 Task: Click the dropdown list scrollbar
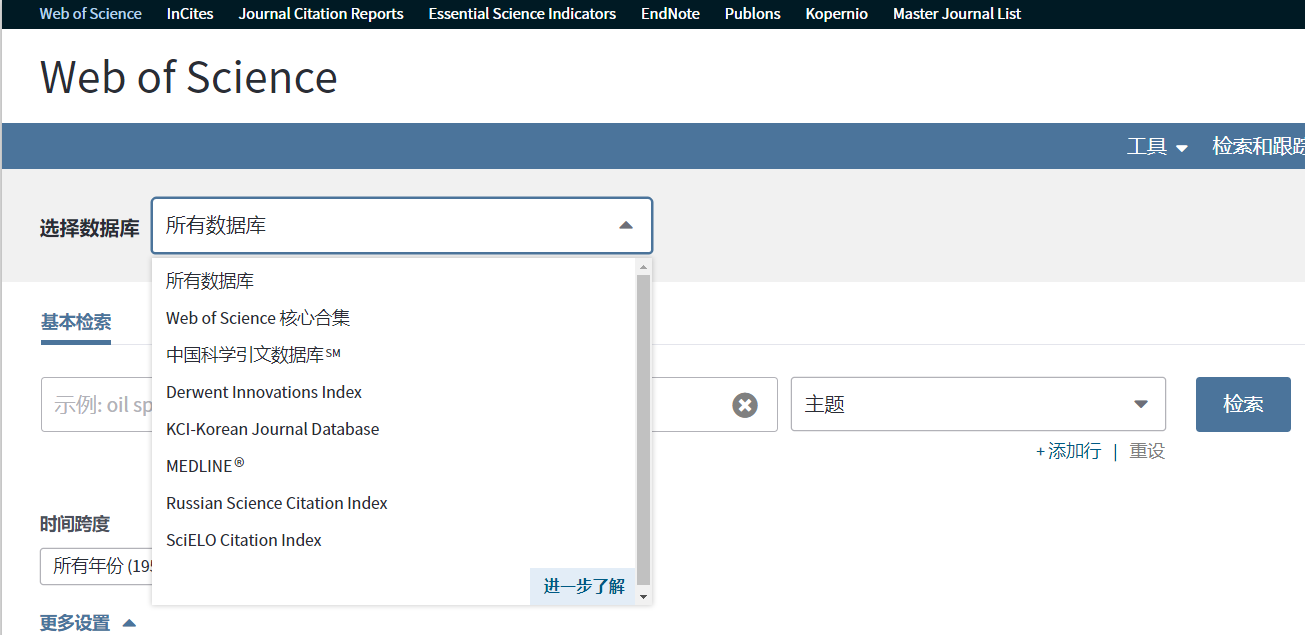point(644,430)
